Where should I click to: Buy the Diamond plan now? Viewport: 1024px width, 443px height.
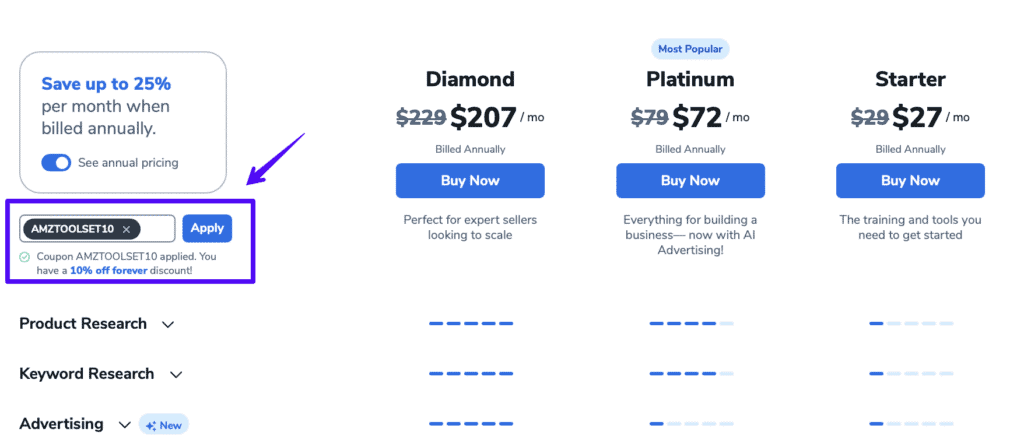[470, 181]
